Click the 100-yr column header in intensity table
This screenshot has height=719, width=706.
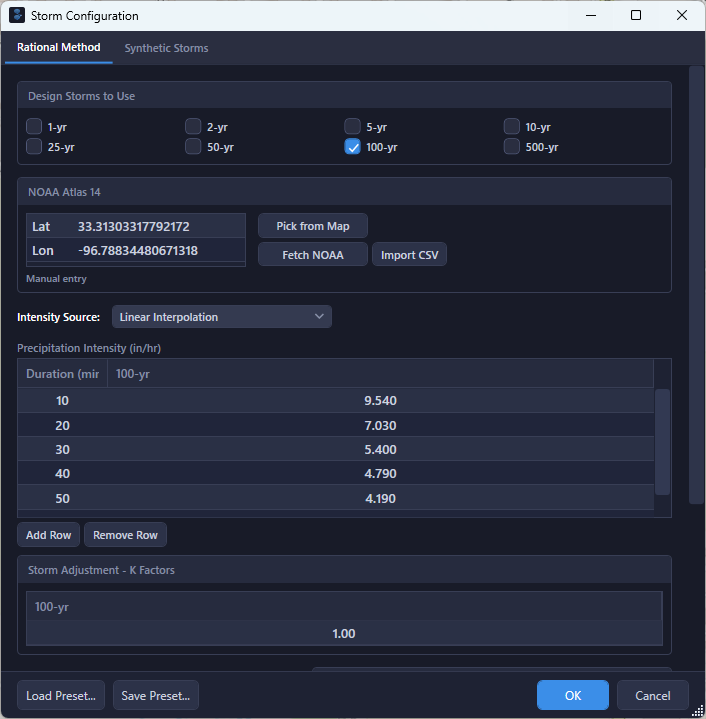point(381,374)
